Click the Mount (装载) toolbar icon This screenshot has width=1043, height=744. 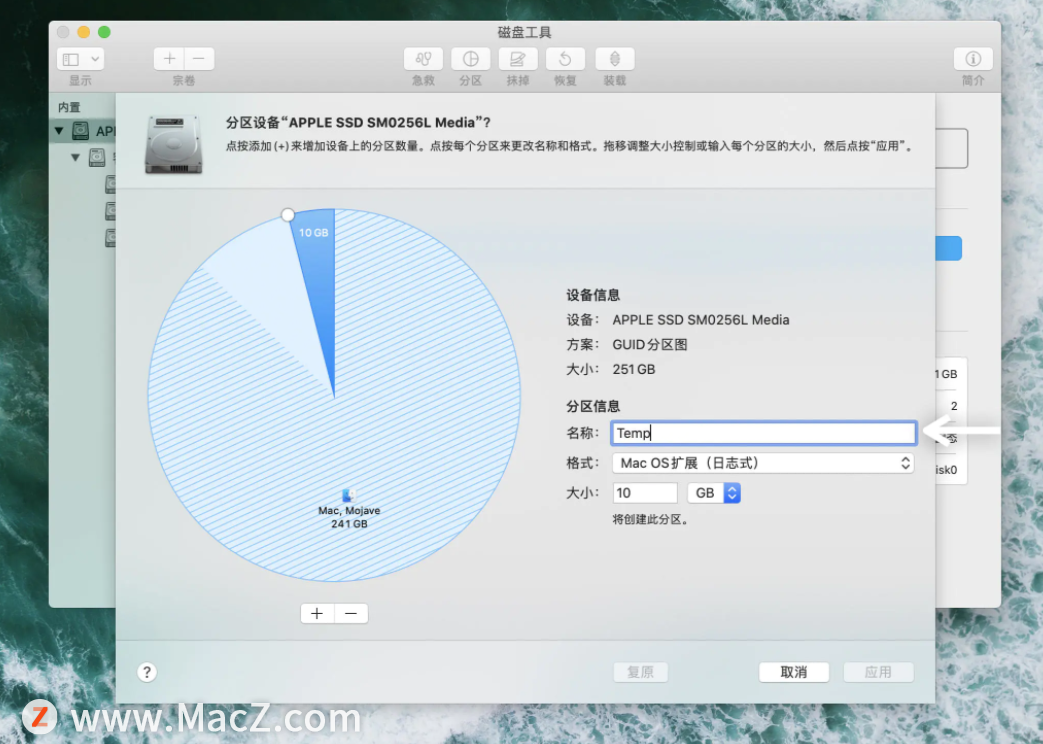point(615,59)
